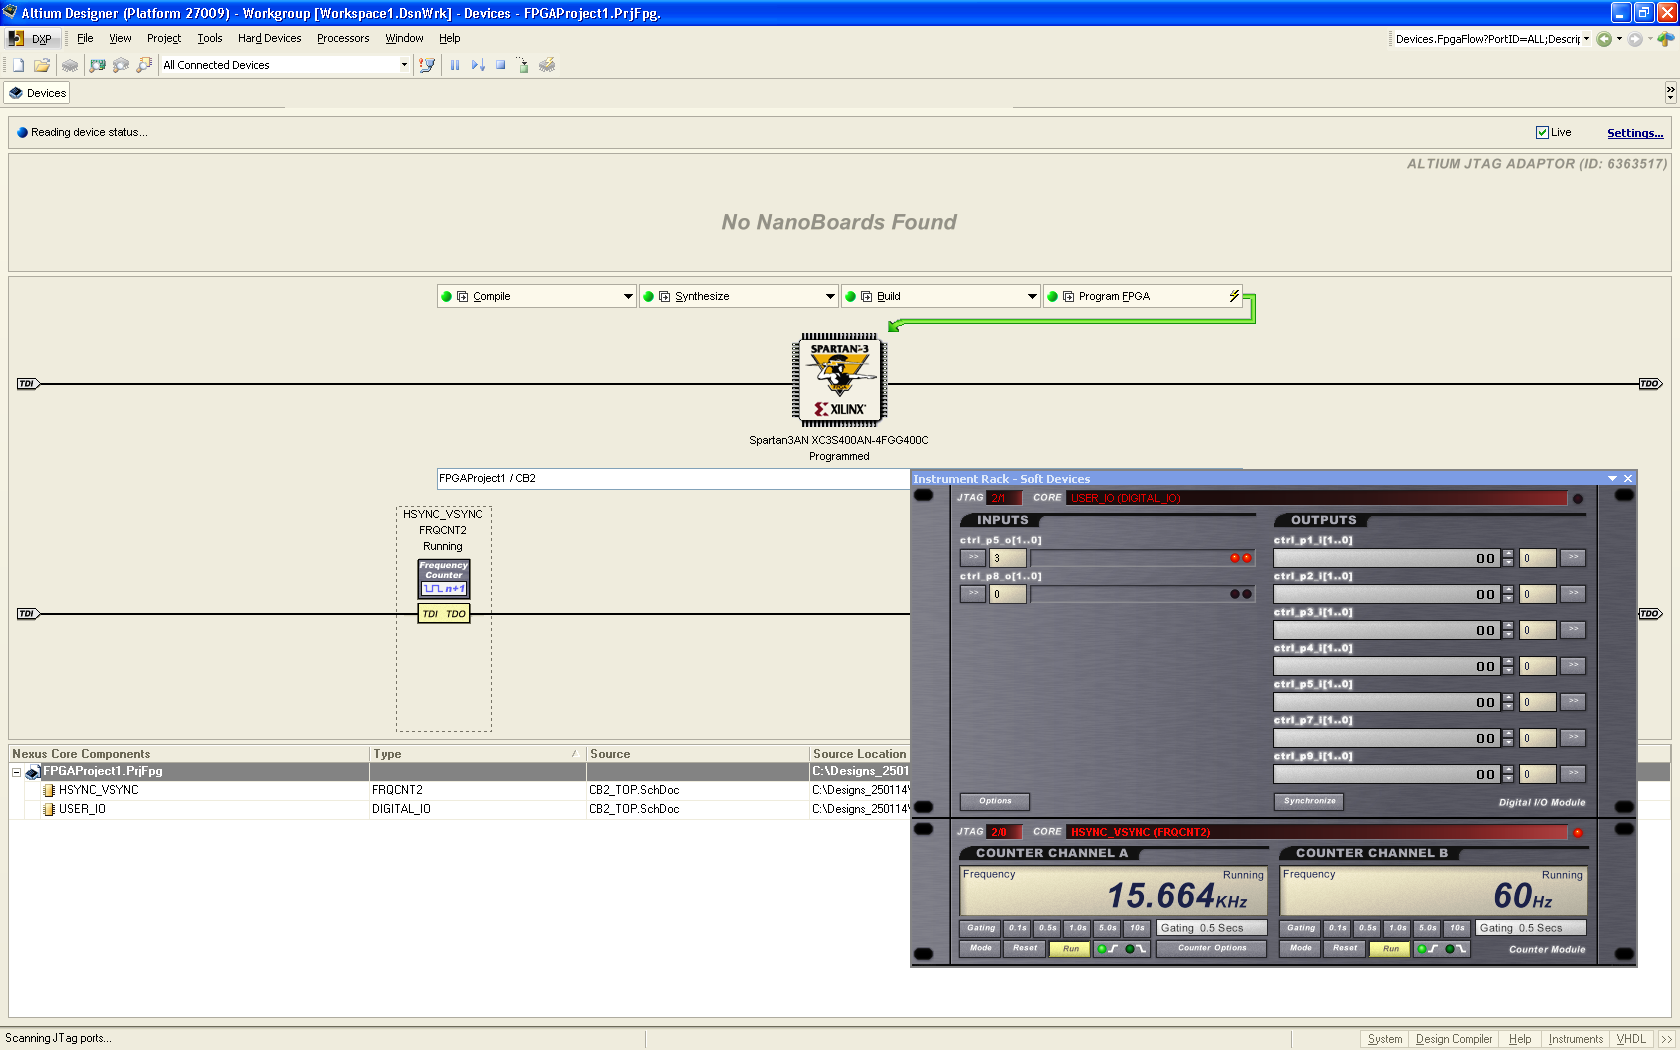Click the gray chip magnifier toolbar icon
The image size is (1680, 1054).
click(x=121, y=65)
